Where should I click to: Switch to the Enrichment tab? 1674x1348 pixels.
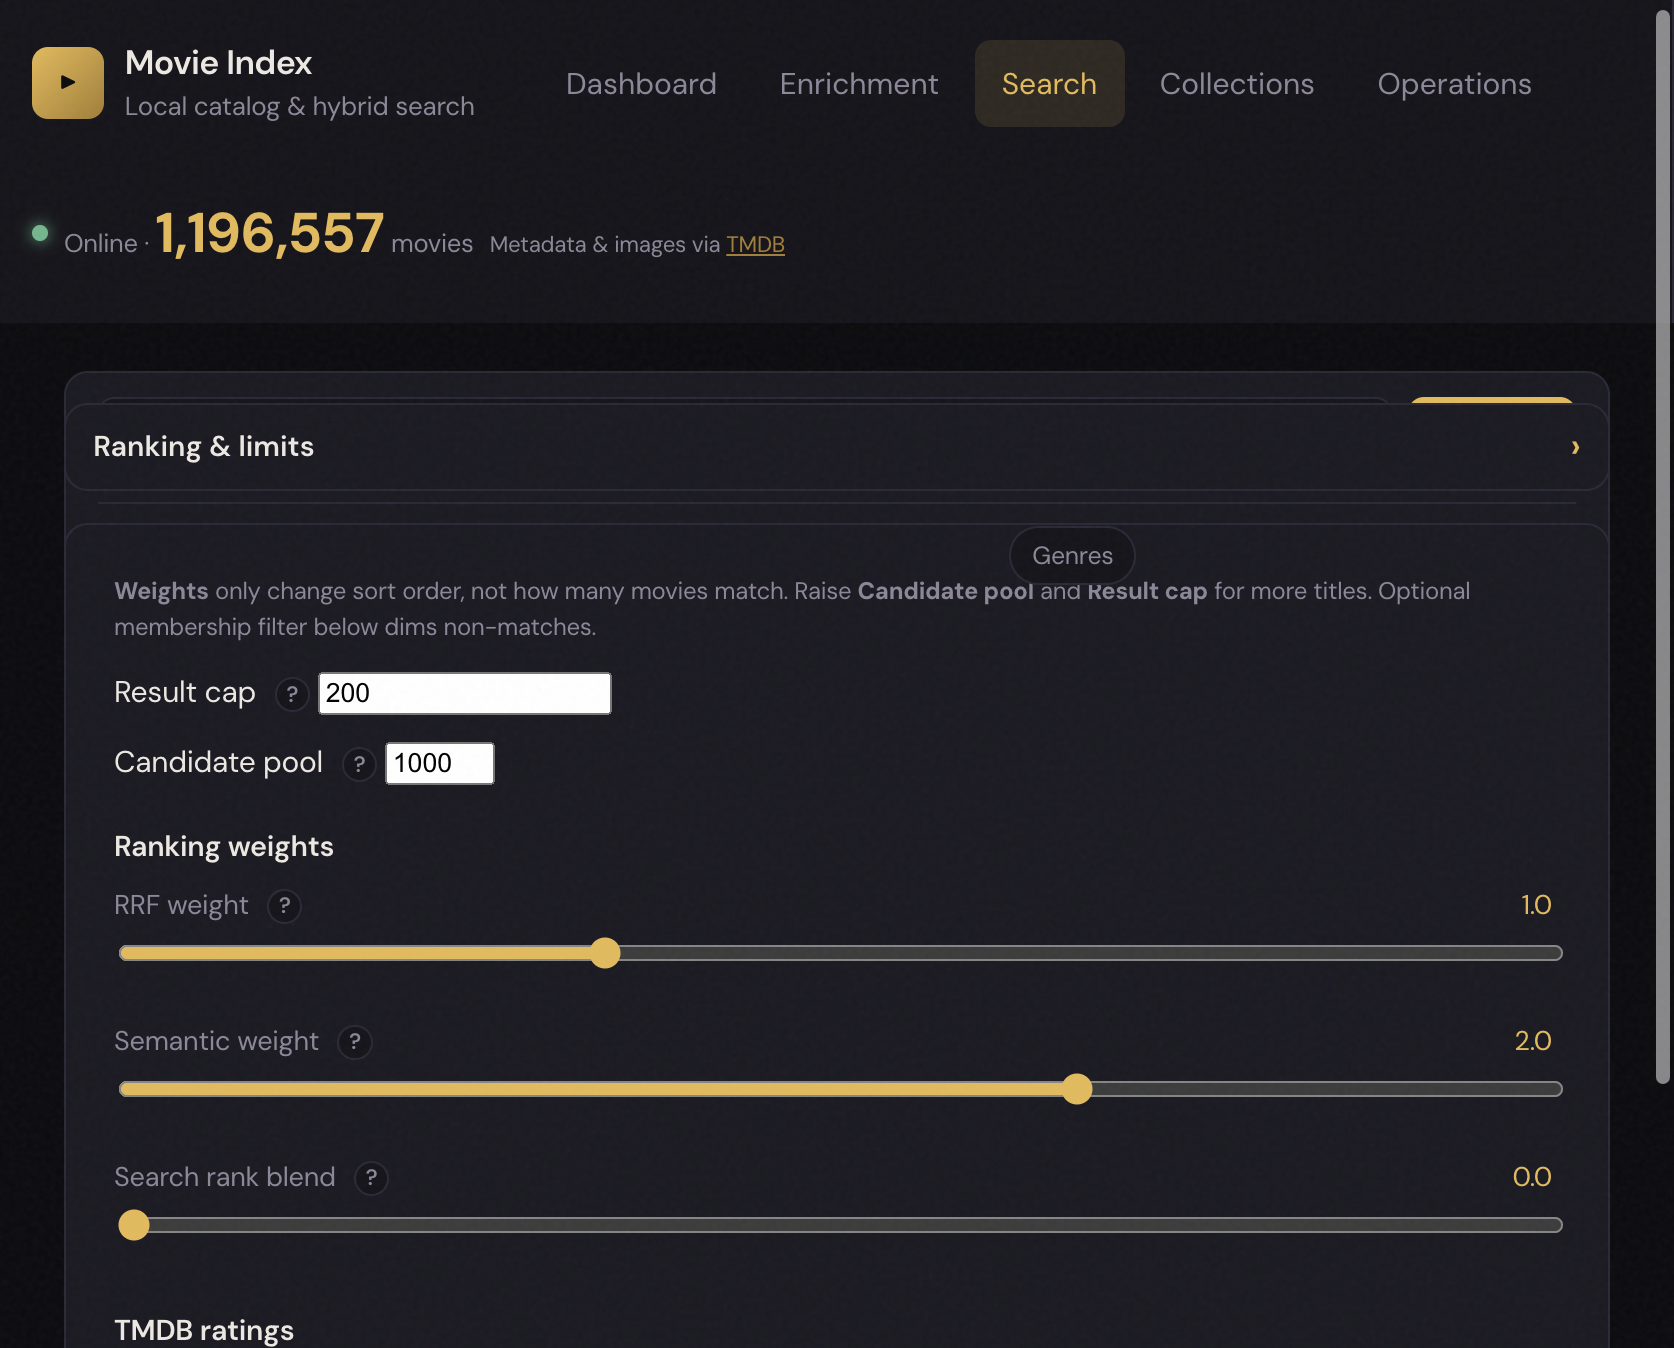coord(859,84)
